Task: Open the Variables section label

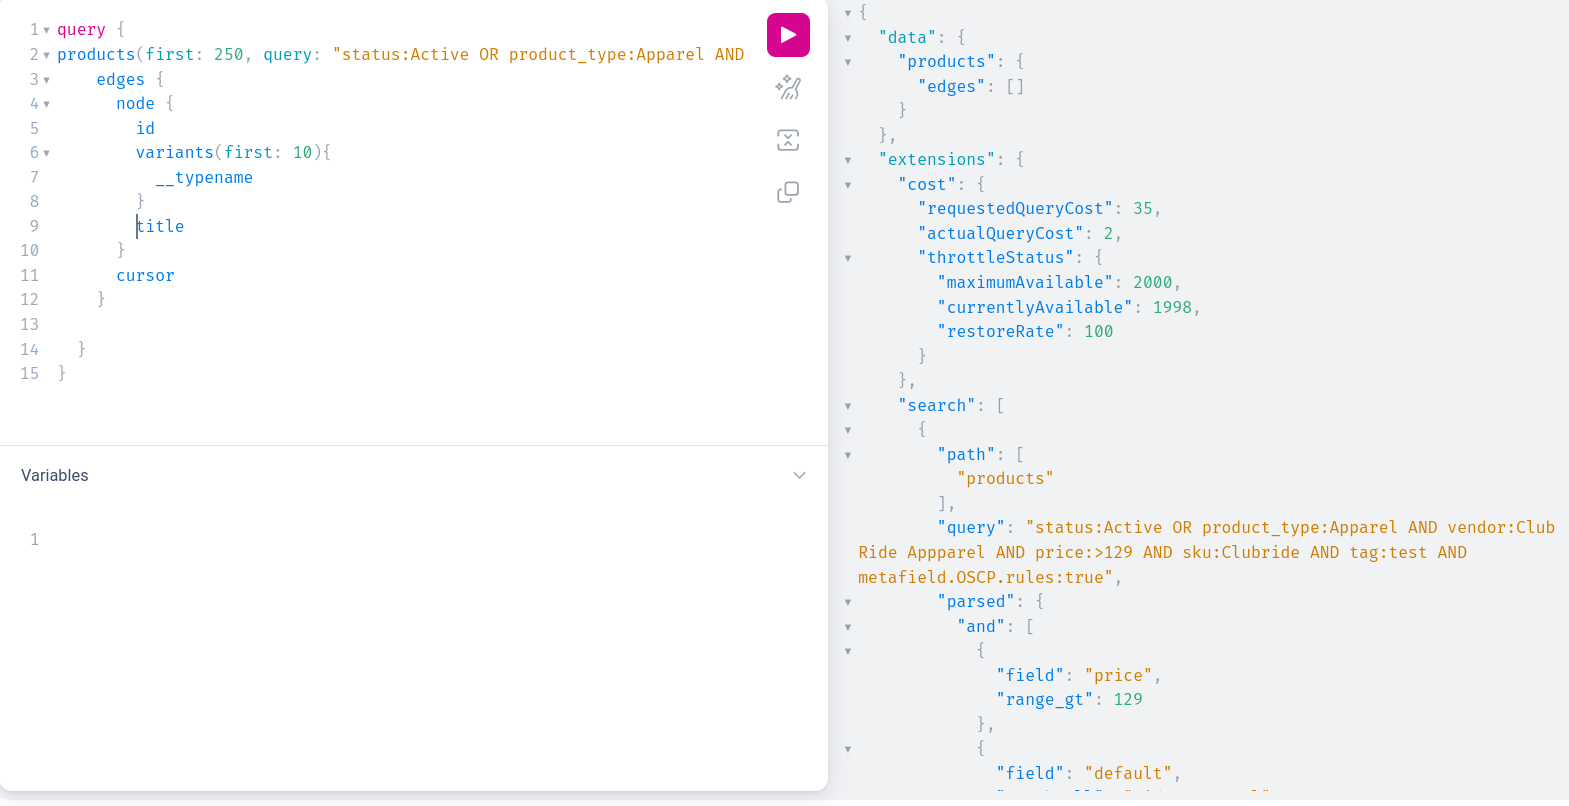Action: coord(55,475)
